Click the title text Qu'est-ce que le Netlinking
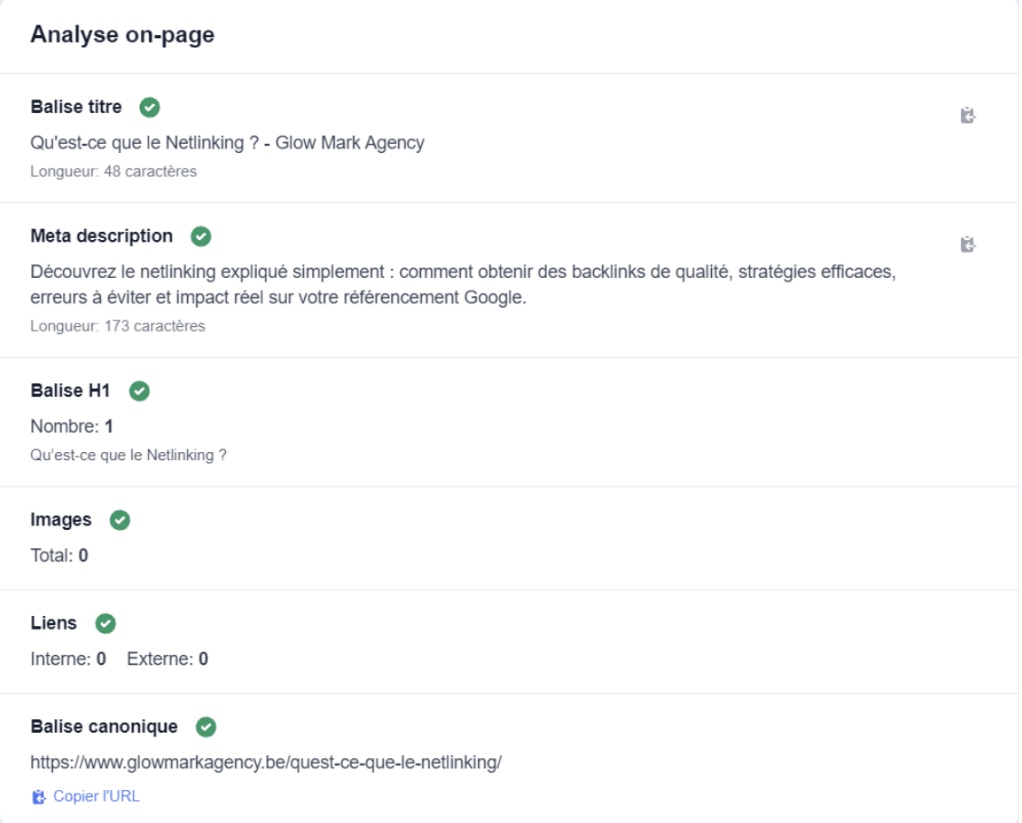The width and height of the screenshot is (1022, 823). (227, 142)
